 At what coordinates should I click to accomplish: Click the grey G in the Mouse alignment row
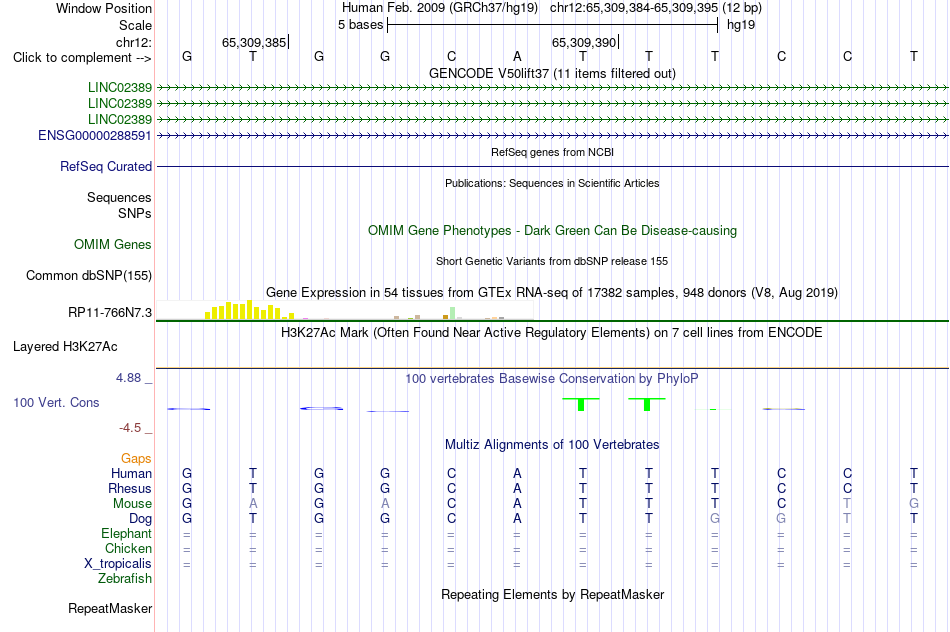coord(914,504)
